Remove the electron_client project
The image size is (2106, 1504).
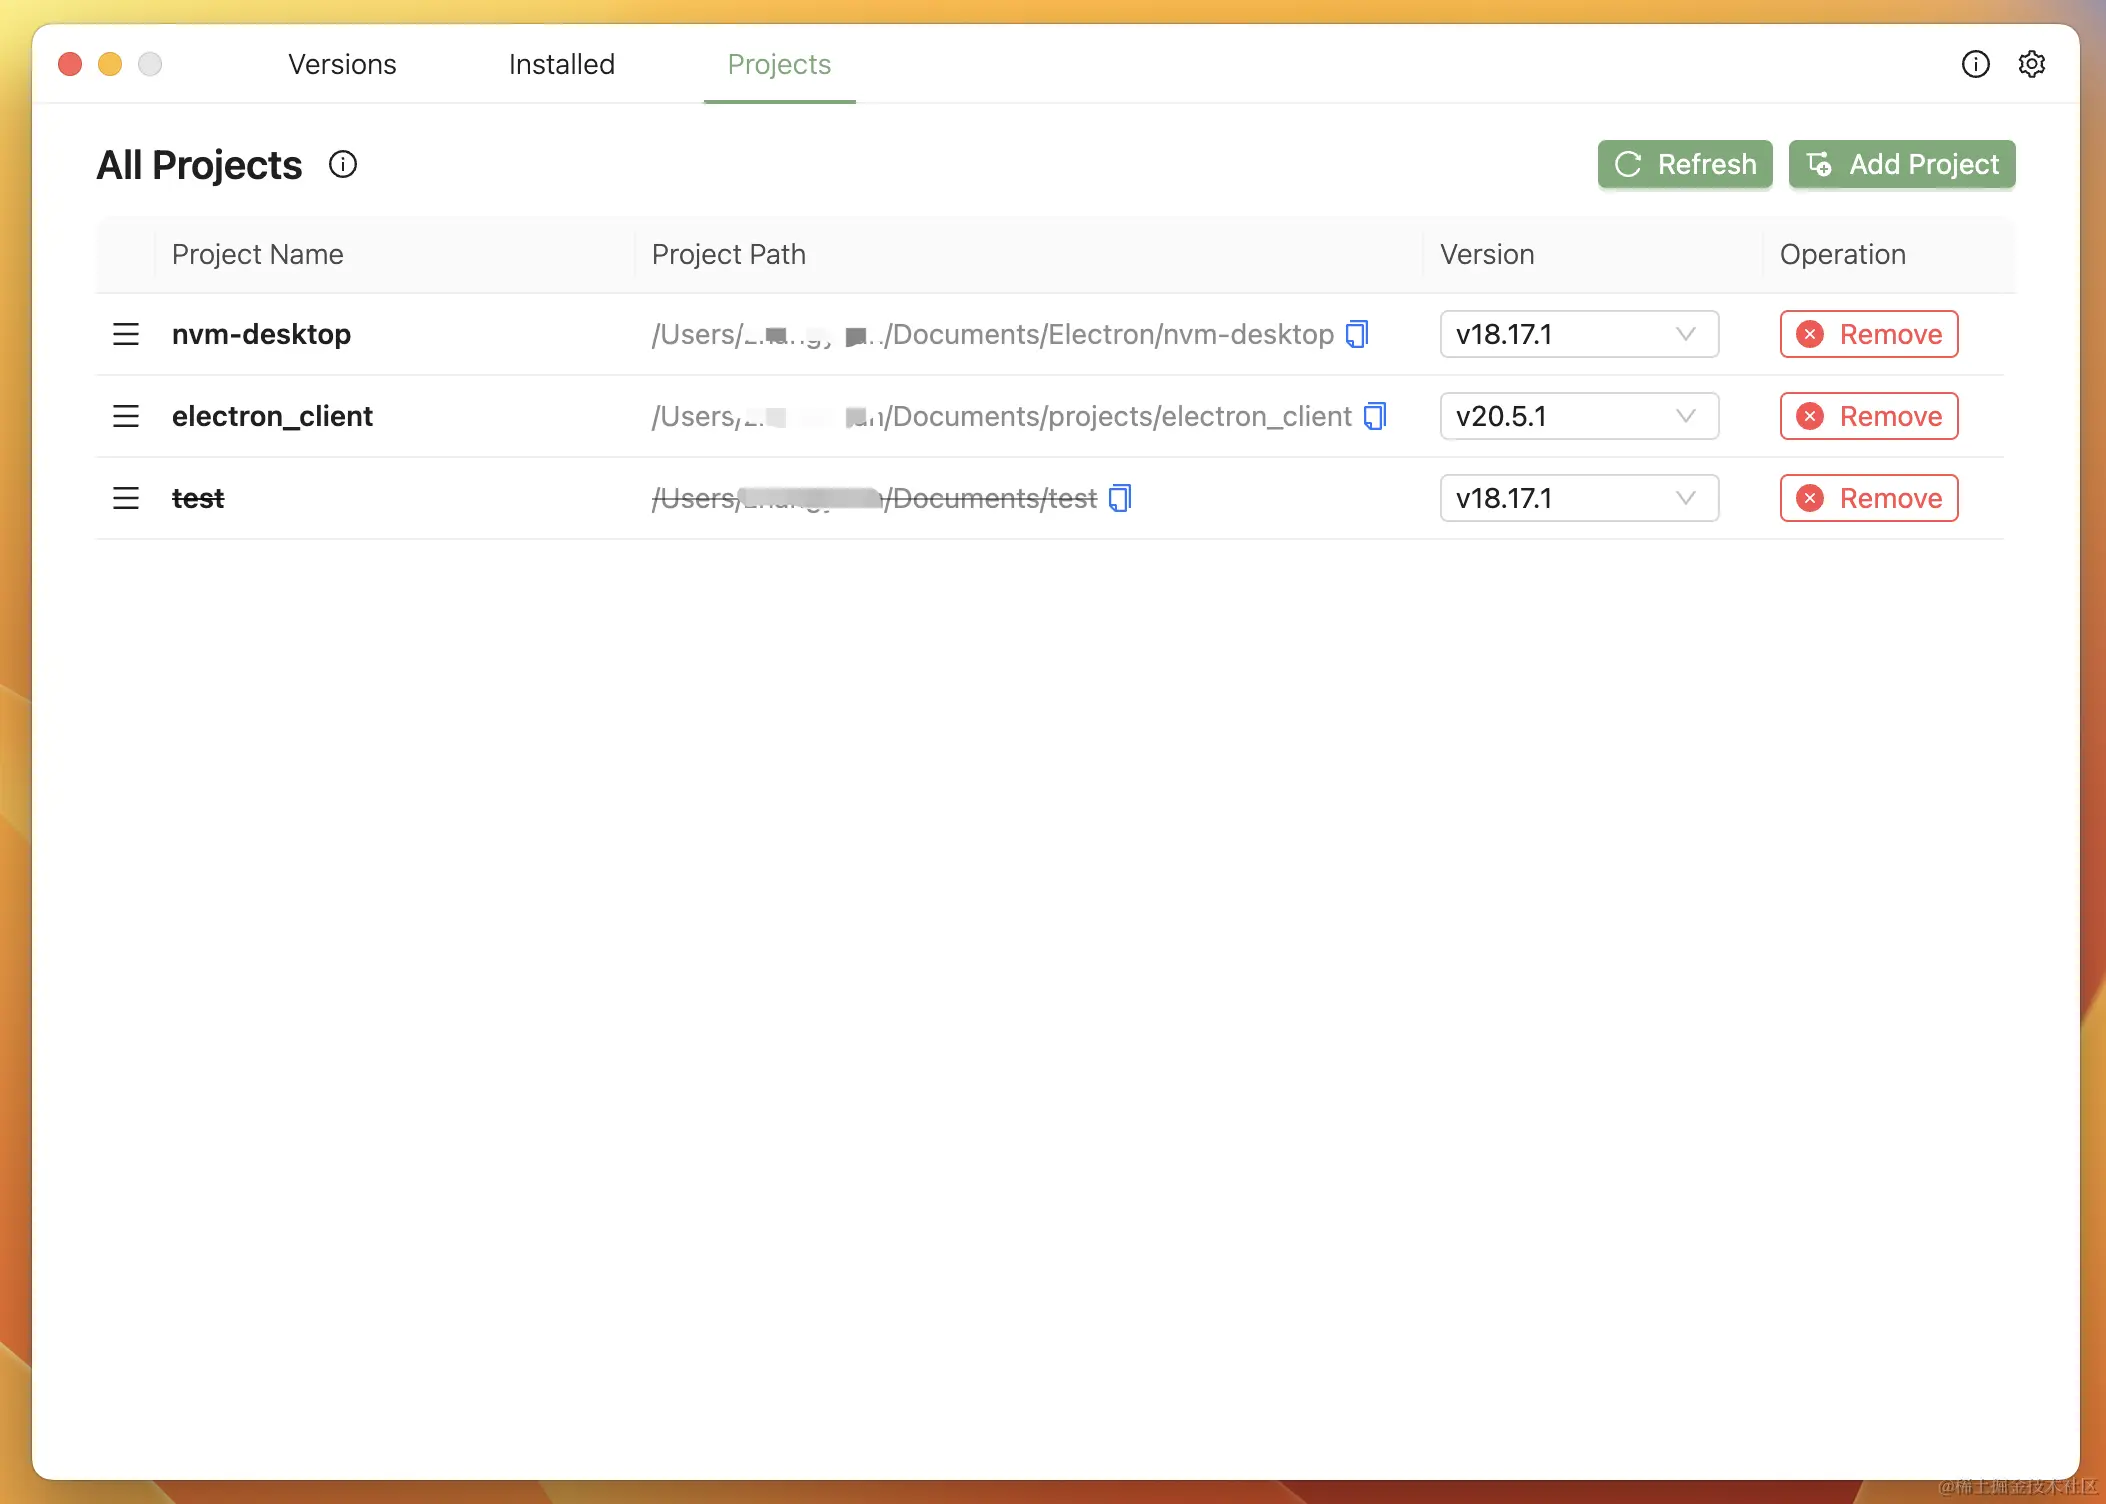pyautogui.click(x=1868, y=416)
